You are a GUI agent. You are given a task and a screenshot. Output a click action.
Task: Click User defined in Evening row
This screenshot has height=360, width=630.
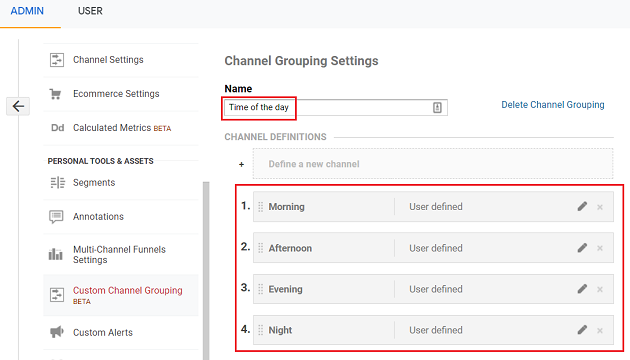[436, 289]
